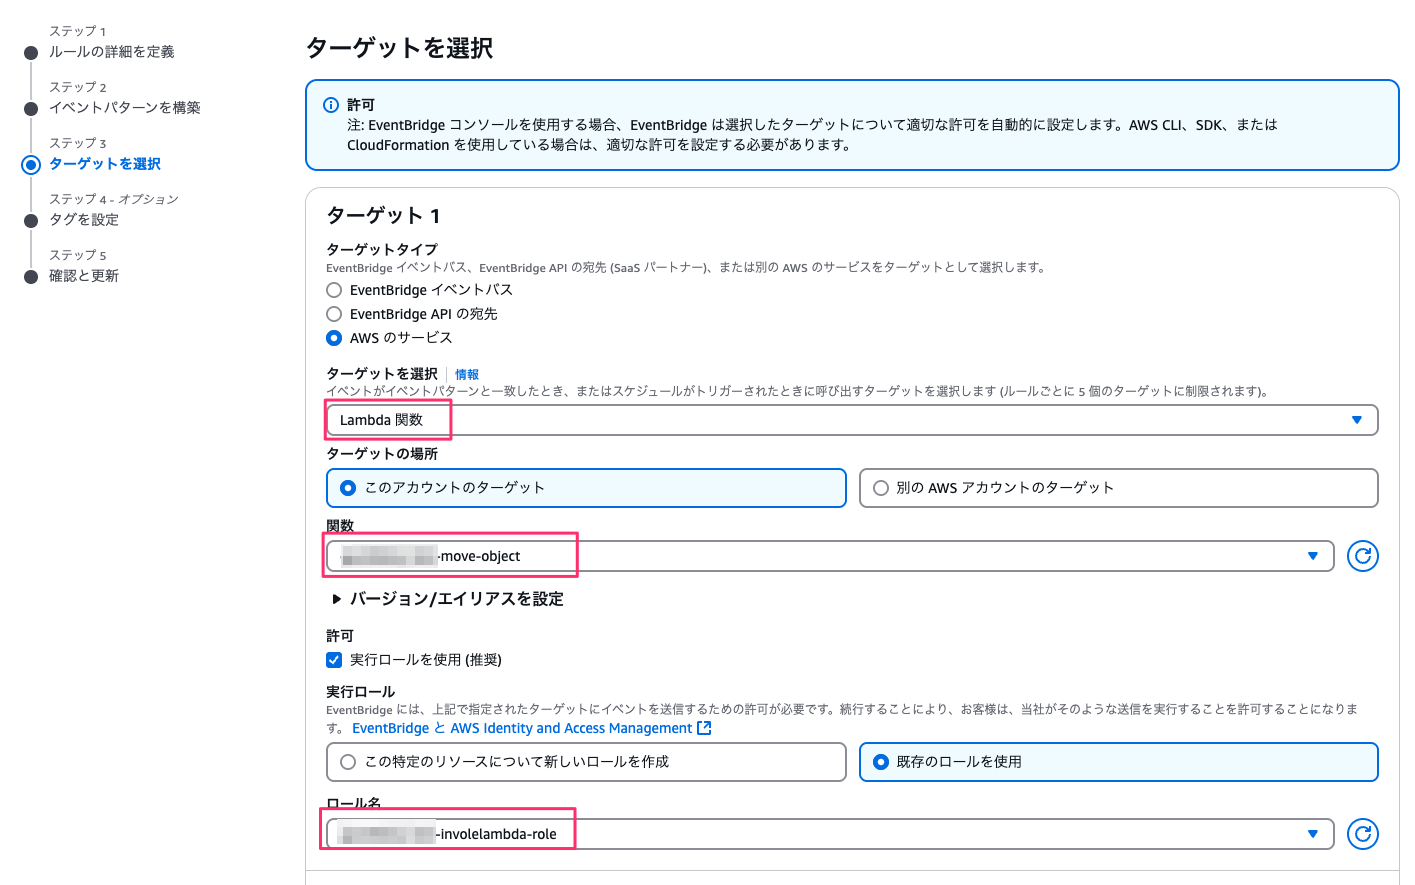1415x885 pixels.
Task: Refresh the Lambda function list
Action: tap(1362, 556)
